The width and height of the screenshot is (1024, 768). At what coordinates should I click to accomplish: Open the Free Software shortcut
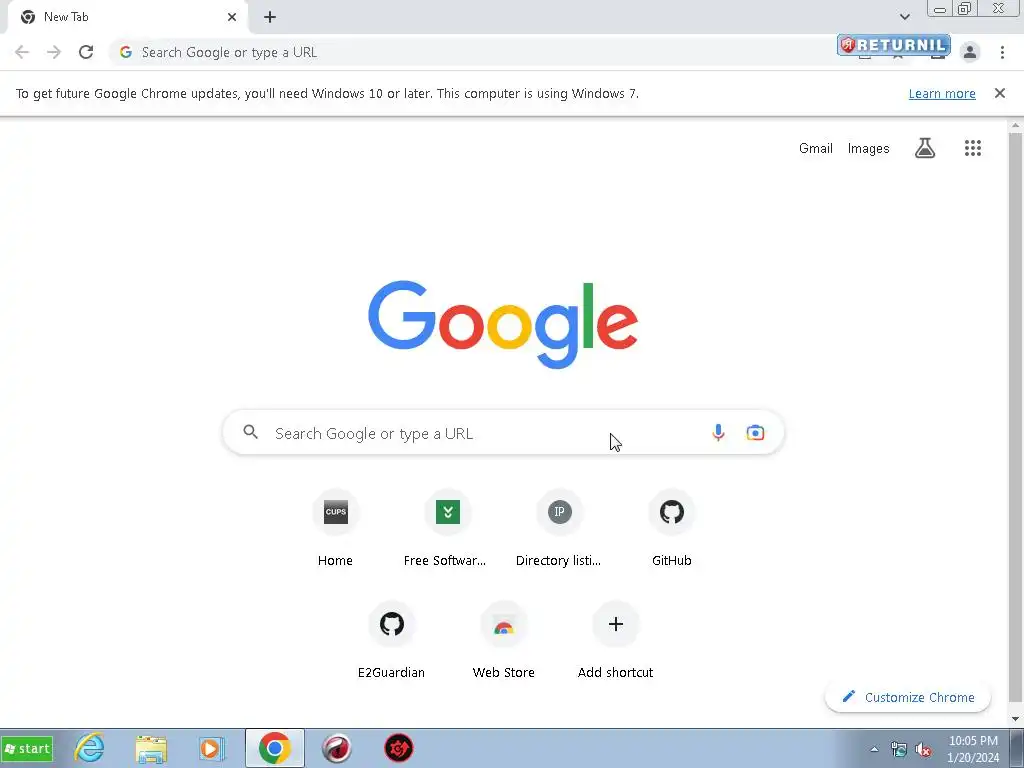point(447,528)
